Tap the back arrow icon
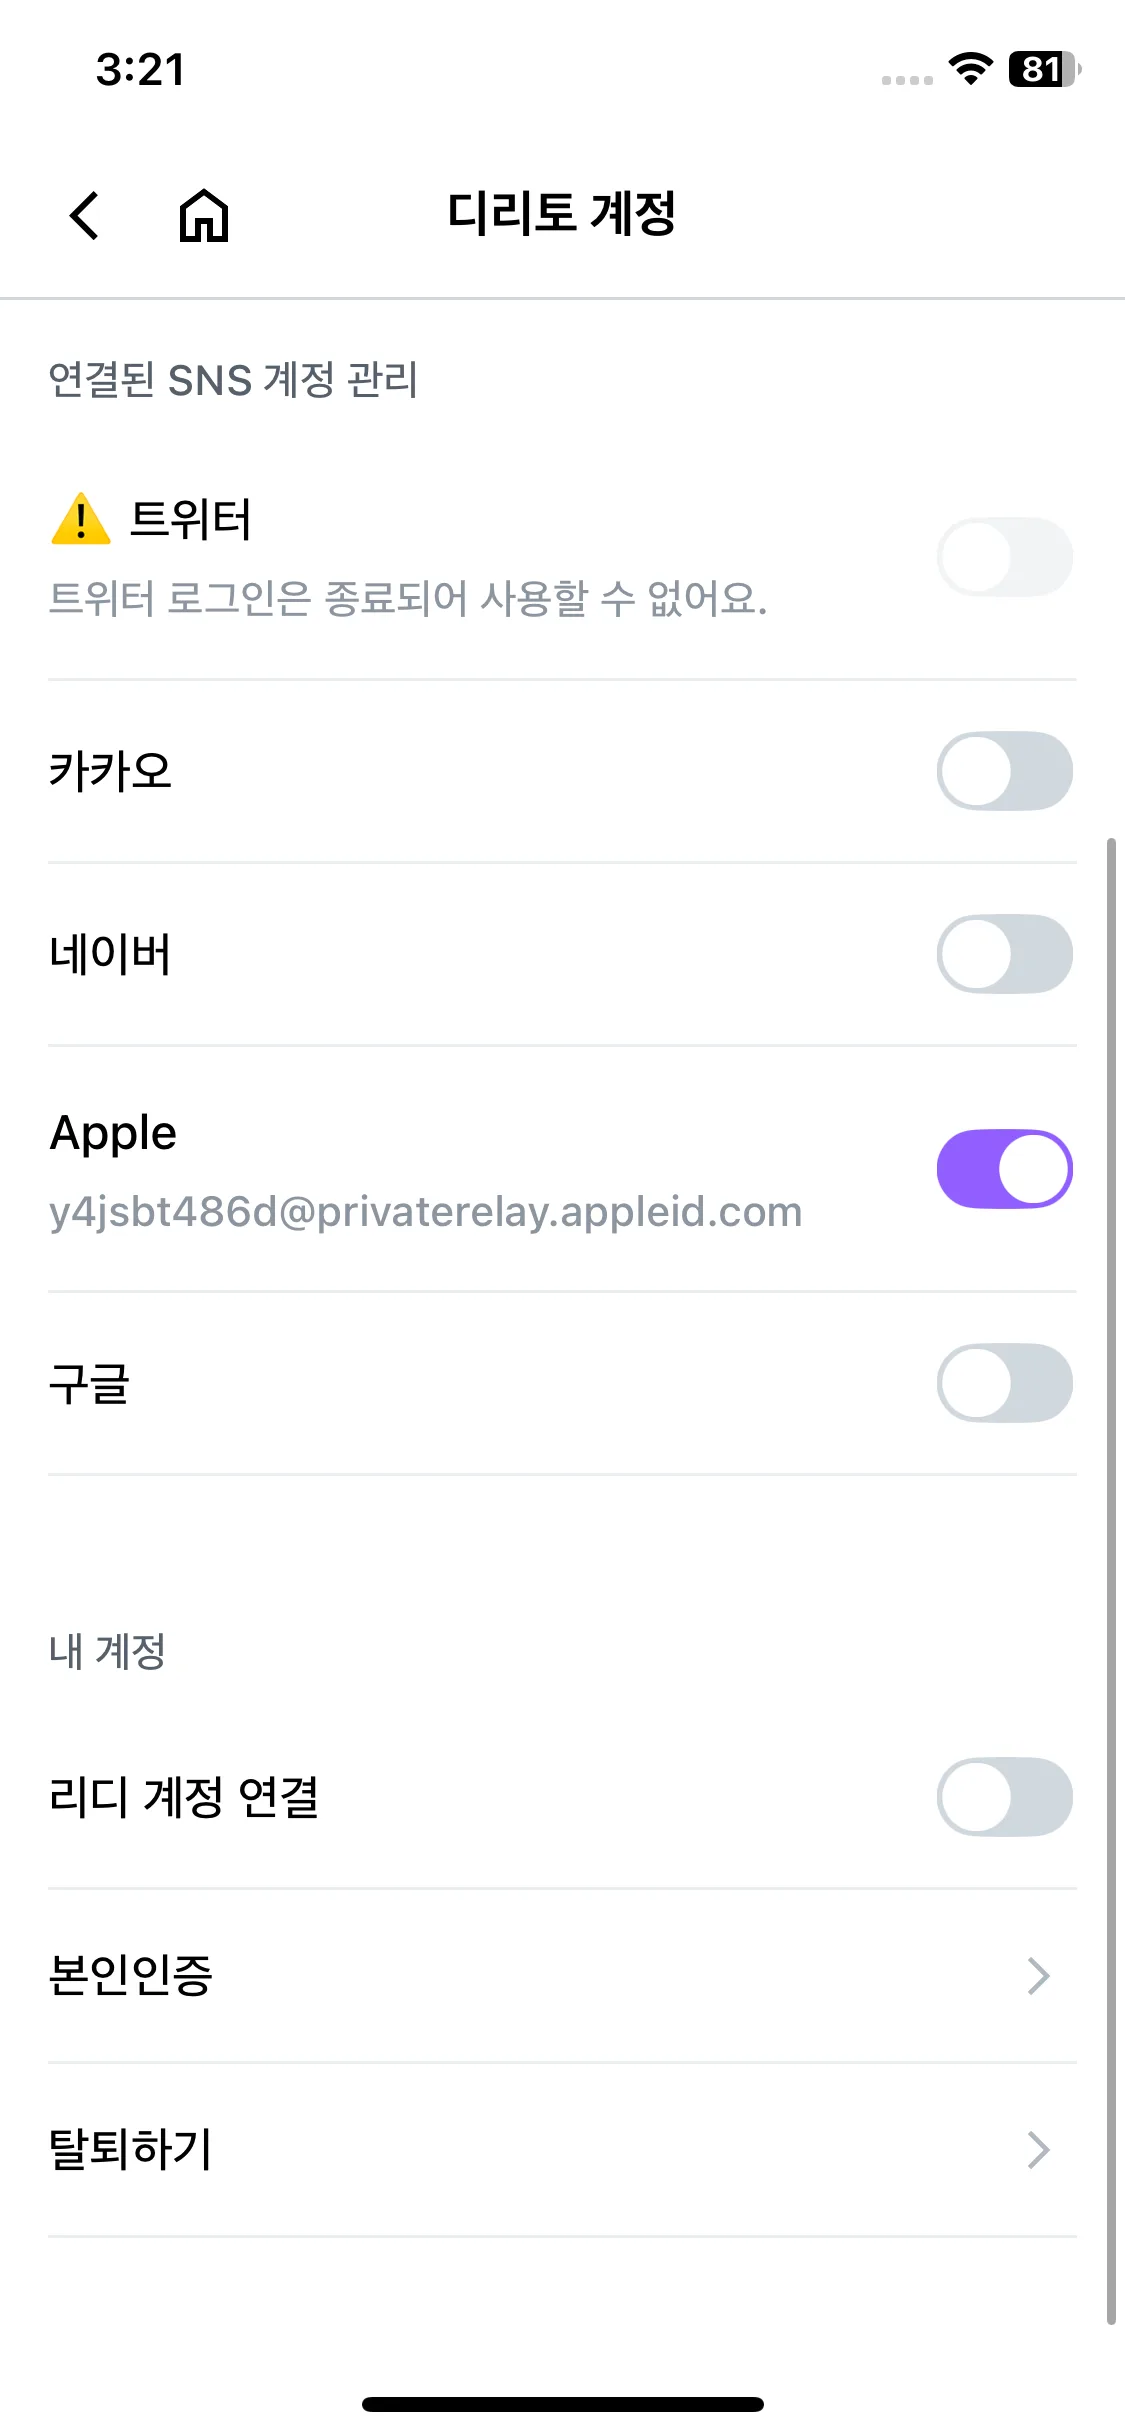Viewport: 1125px width, 2436px height. (85, 215)
